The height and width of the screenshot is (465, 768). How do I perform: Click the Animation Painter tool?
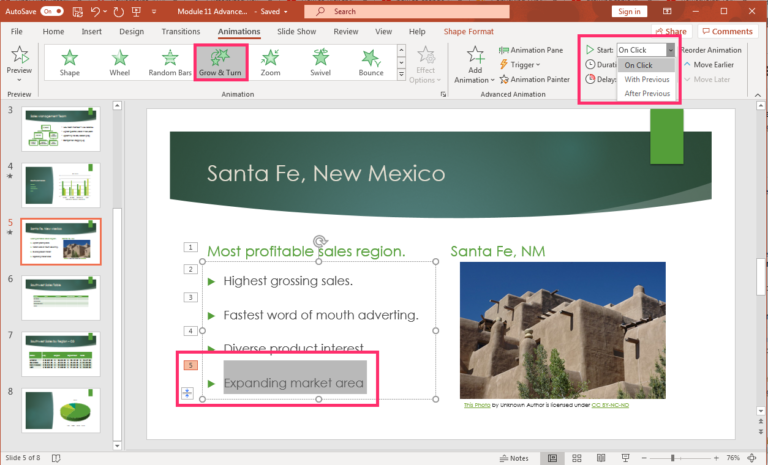point(540,80)
